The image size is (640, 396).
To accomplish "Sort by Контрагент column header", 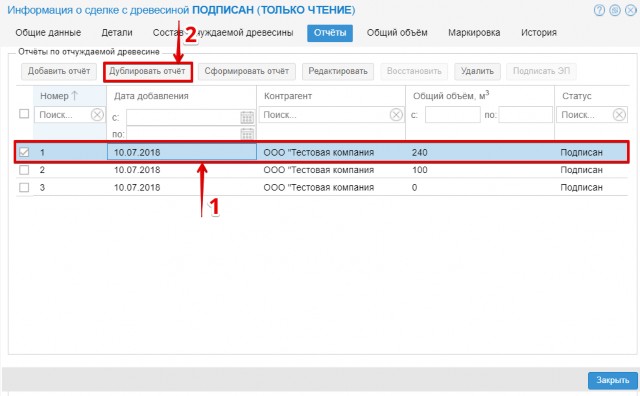I will tap(288, 96).
